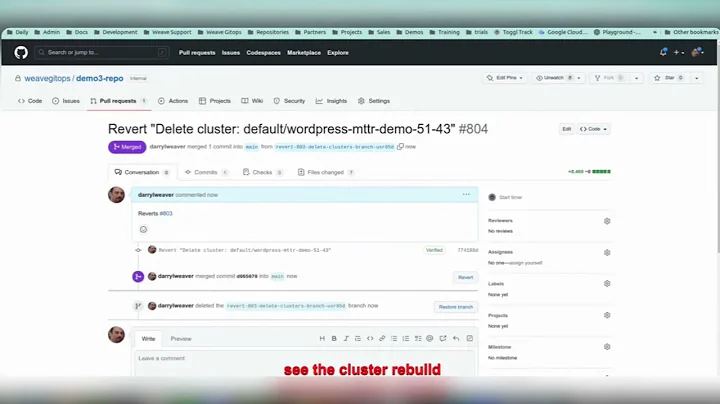
Task: Click Restore branch
Action: tap(456, 307)
